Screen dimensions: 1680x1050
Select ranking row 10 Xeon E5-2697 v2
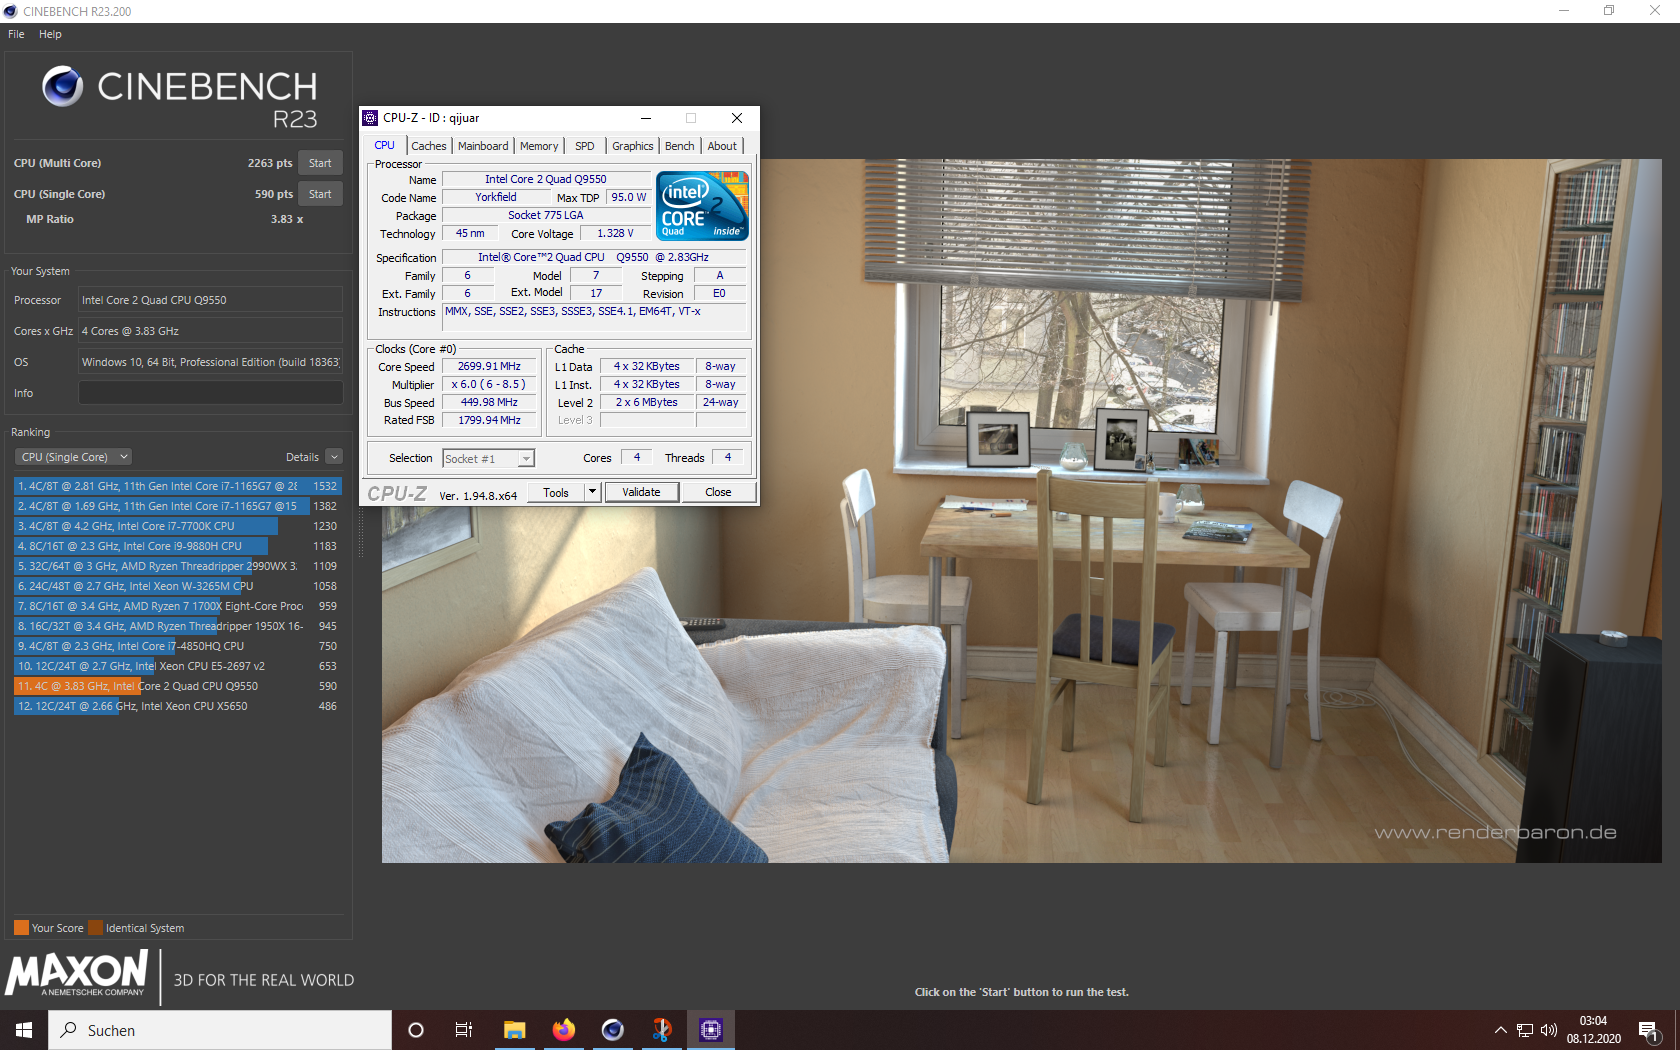pos(177,666)
